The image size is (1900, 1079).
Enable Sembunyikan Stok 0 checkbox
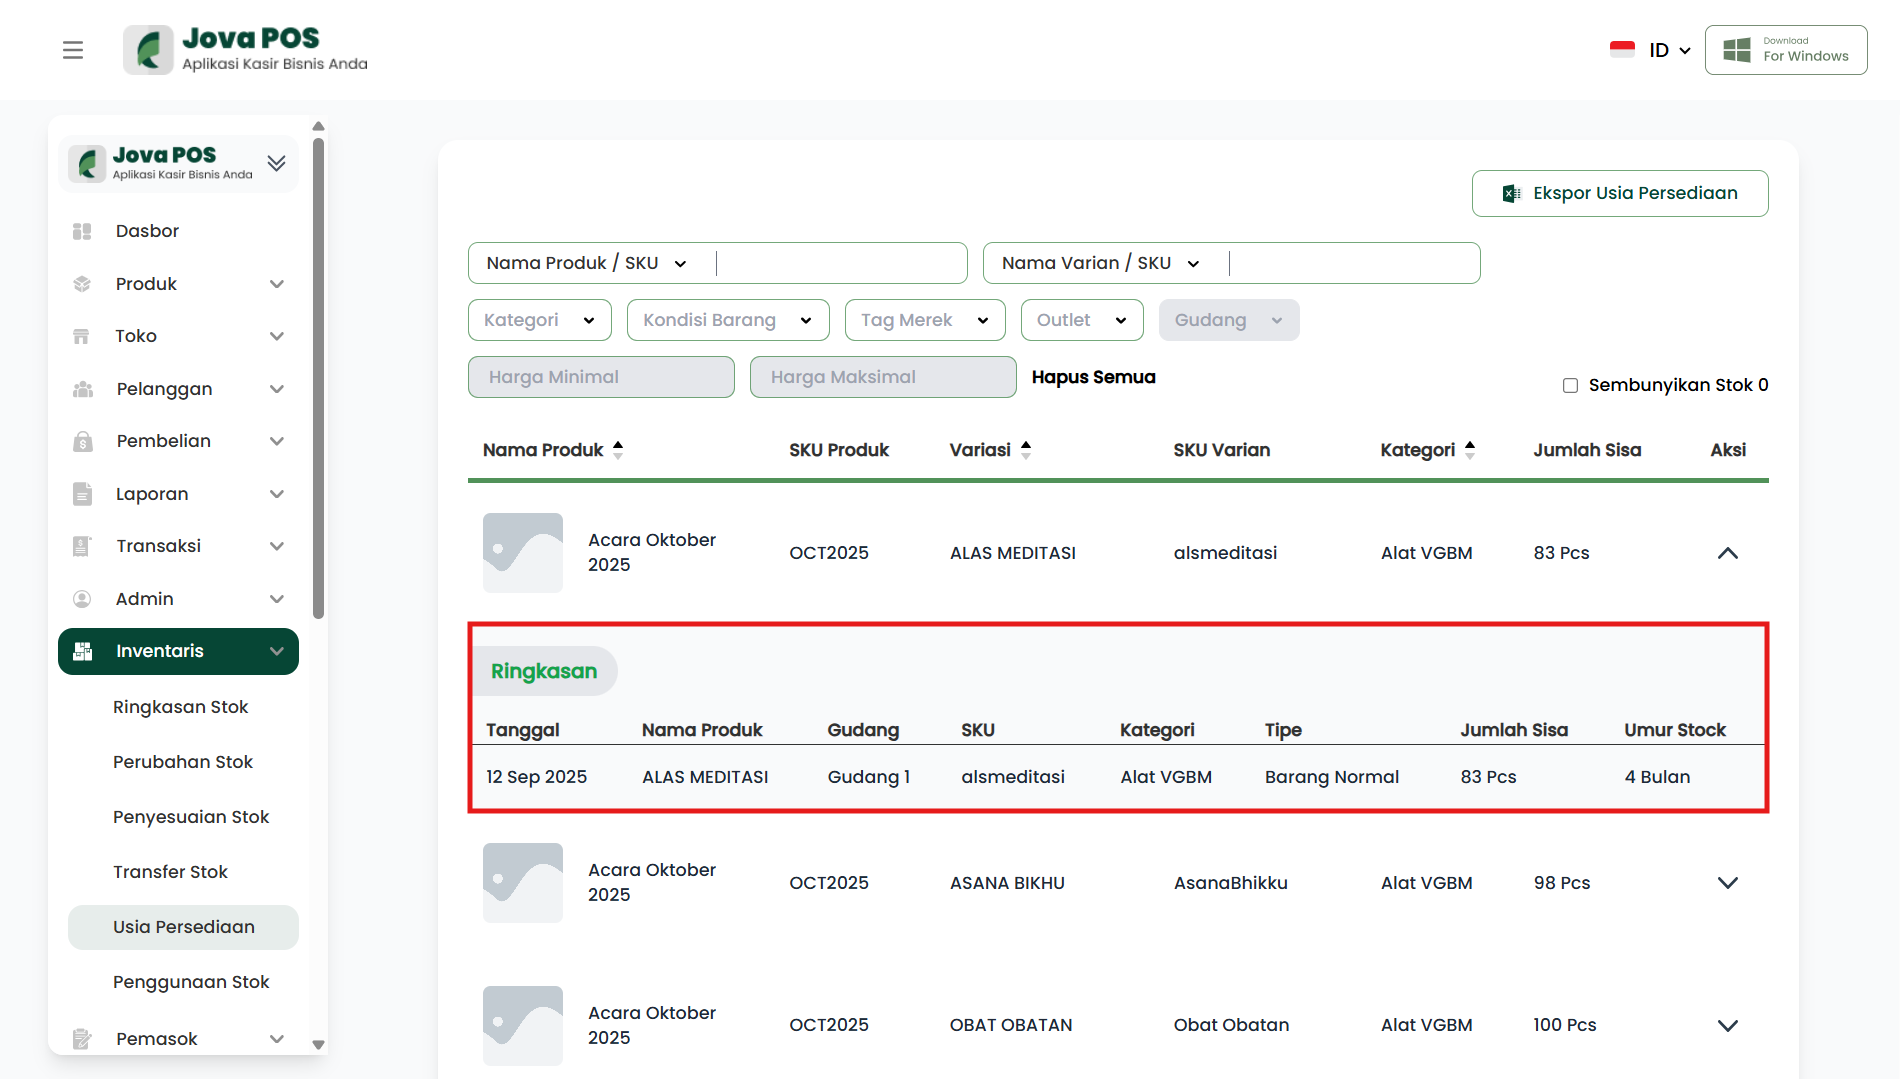click(x=1570, y=385)
